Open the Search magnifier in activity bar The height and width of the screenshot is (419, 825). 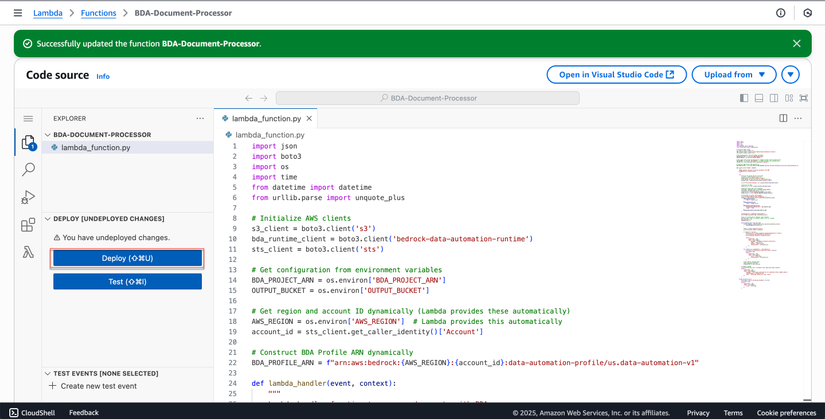point(28,169)
